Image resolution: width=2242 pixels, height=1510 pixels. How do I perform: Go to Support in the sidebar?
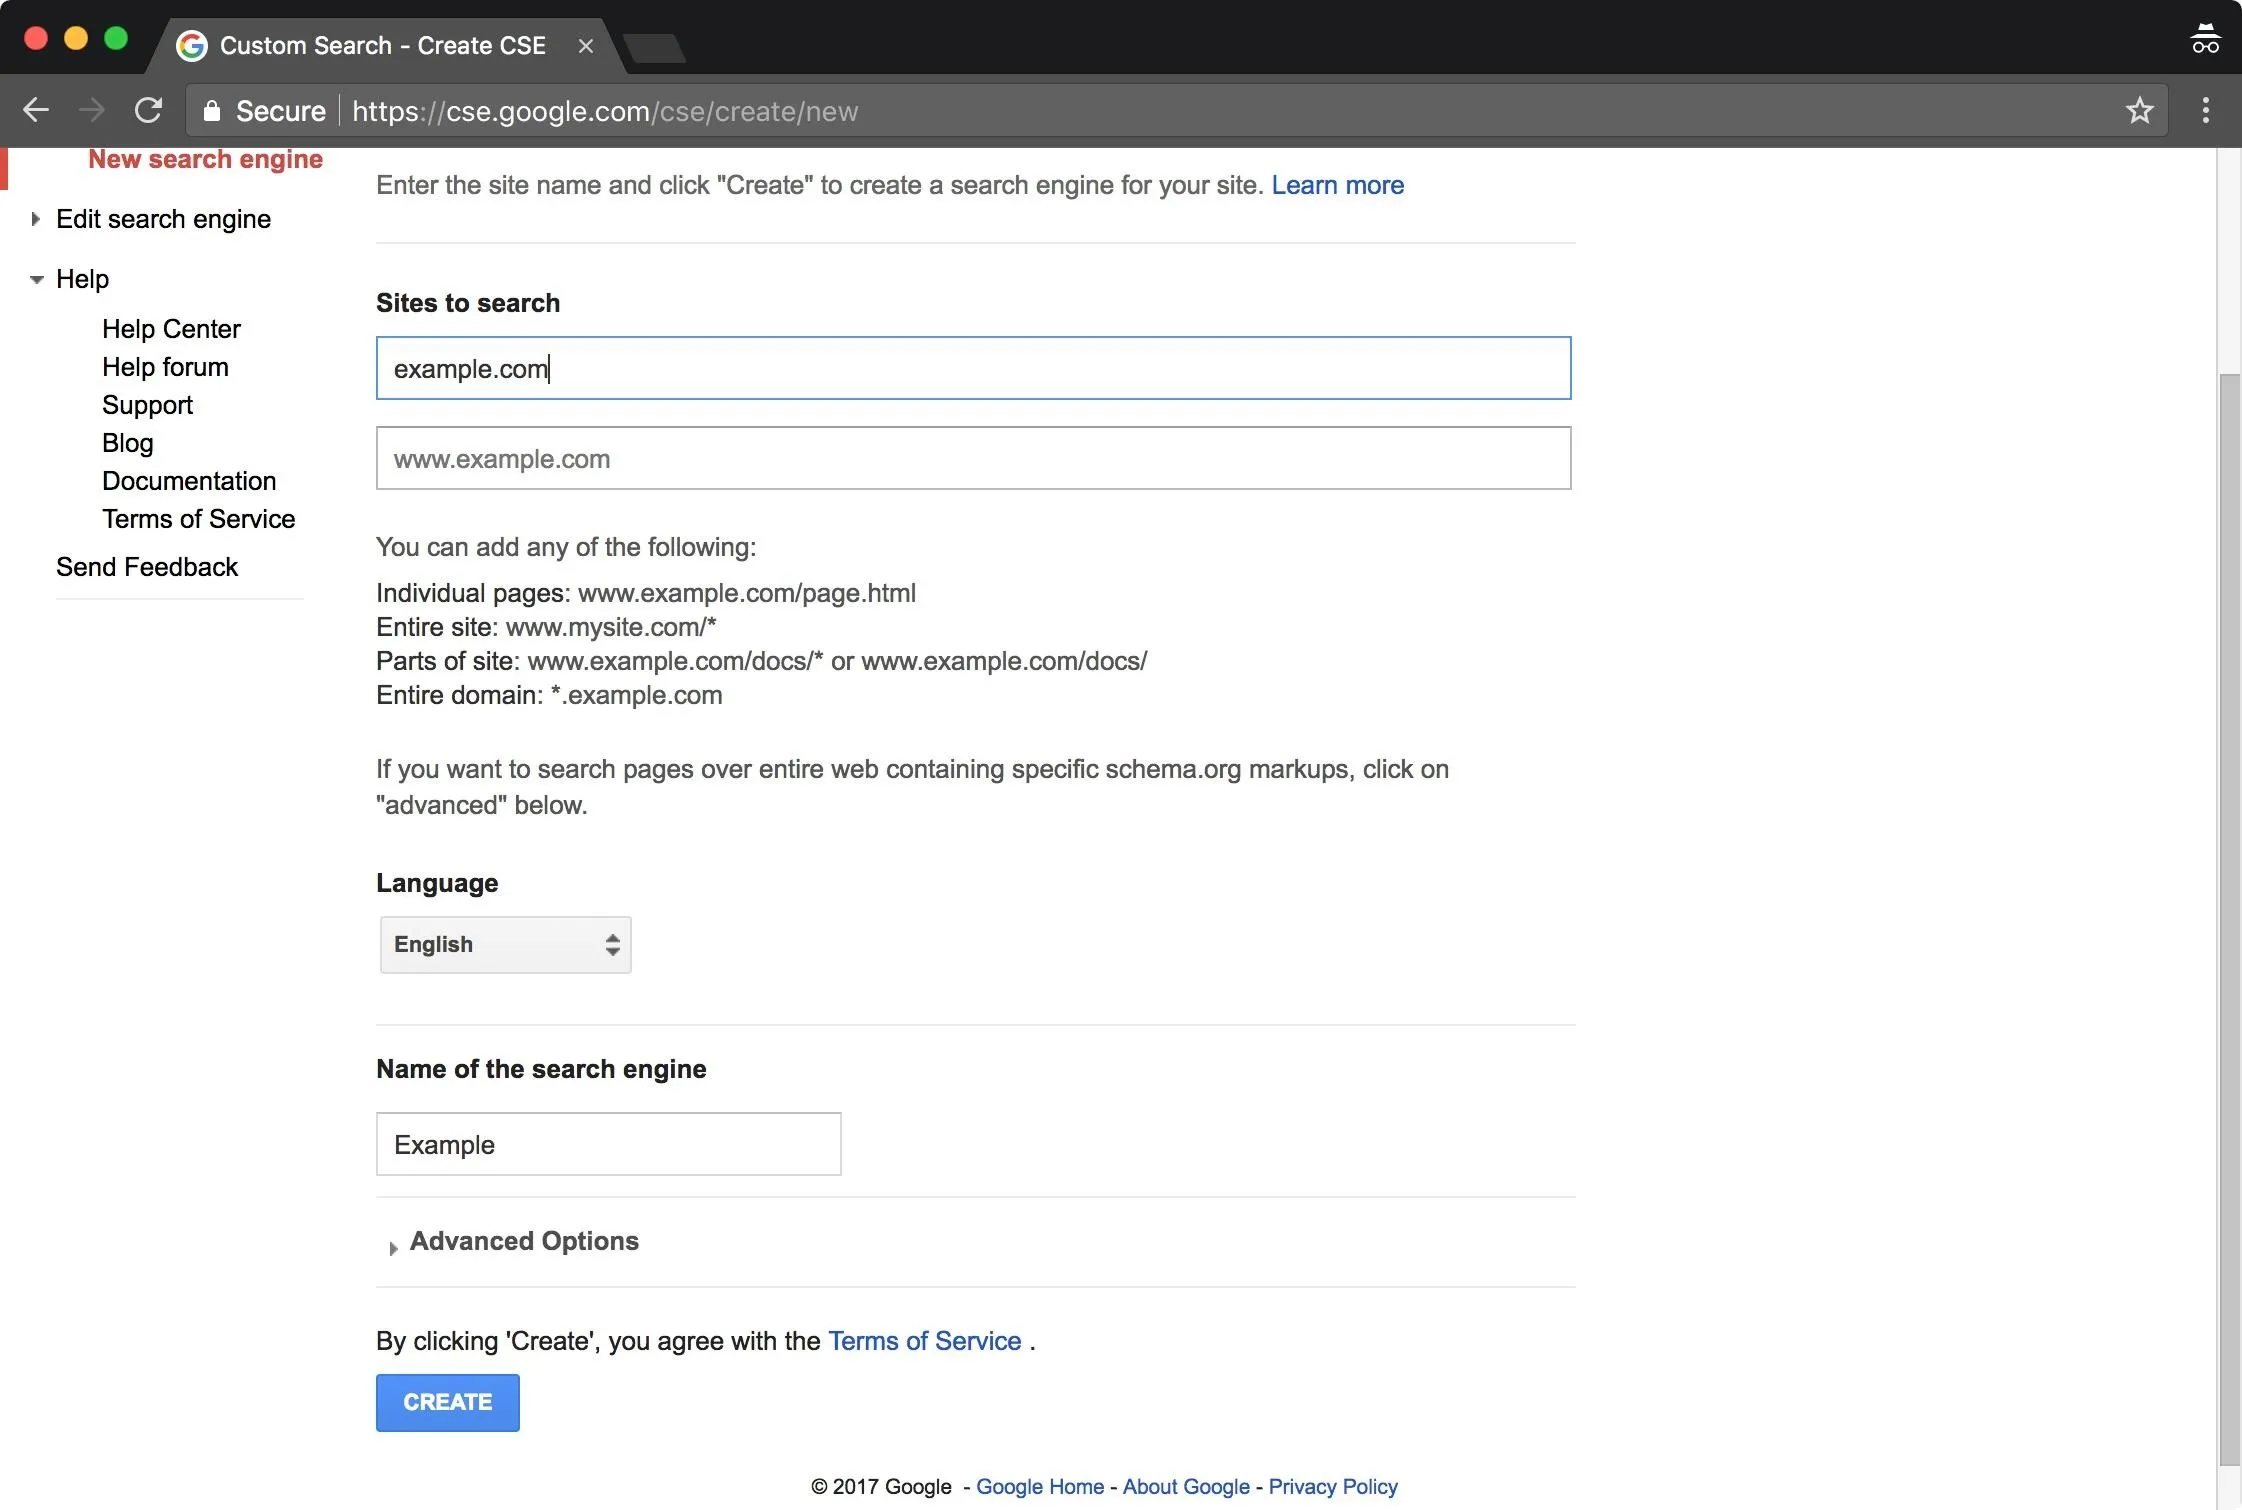coord(147,406)
